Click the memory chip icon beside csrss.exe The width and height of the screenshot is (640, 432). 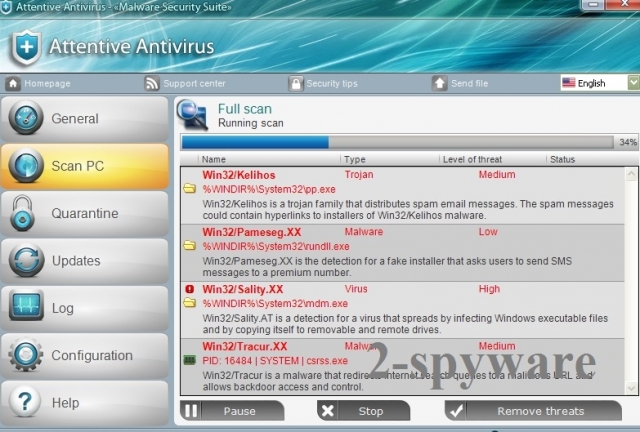coord(189,360)
